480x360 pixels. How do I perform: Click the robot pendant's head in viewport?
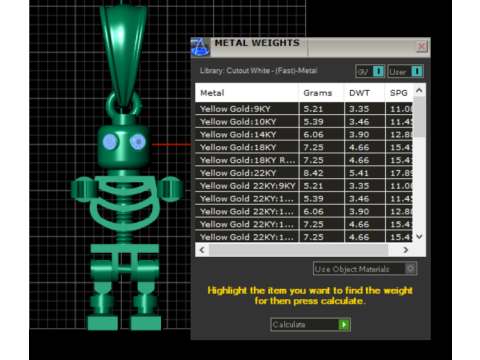pos(123,146)
